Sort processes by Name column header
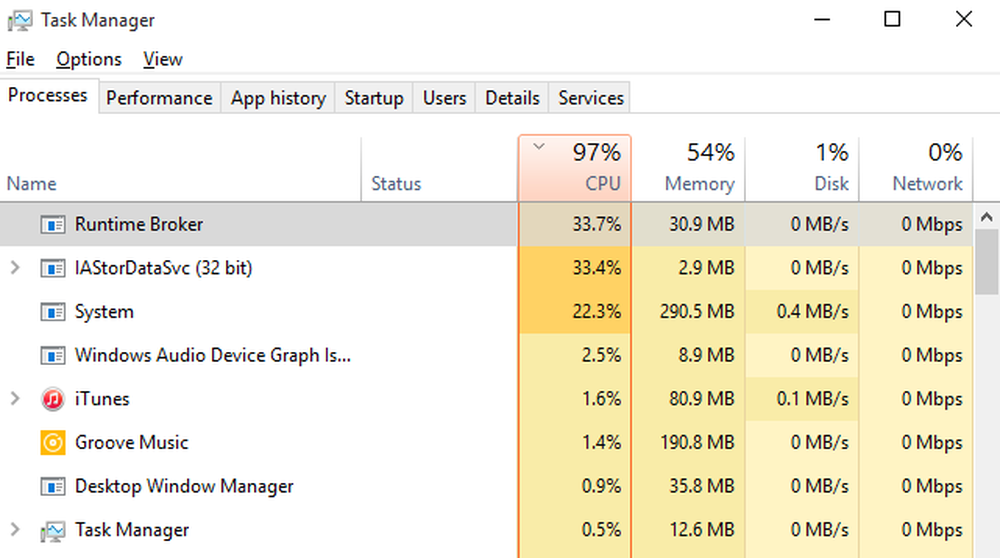The height and width of the screenshot is (558, 1000). [x=32, y=184]
